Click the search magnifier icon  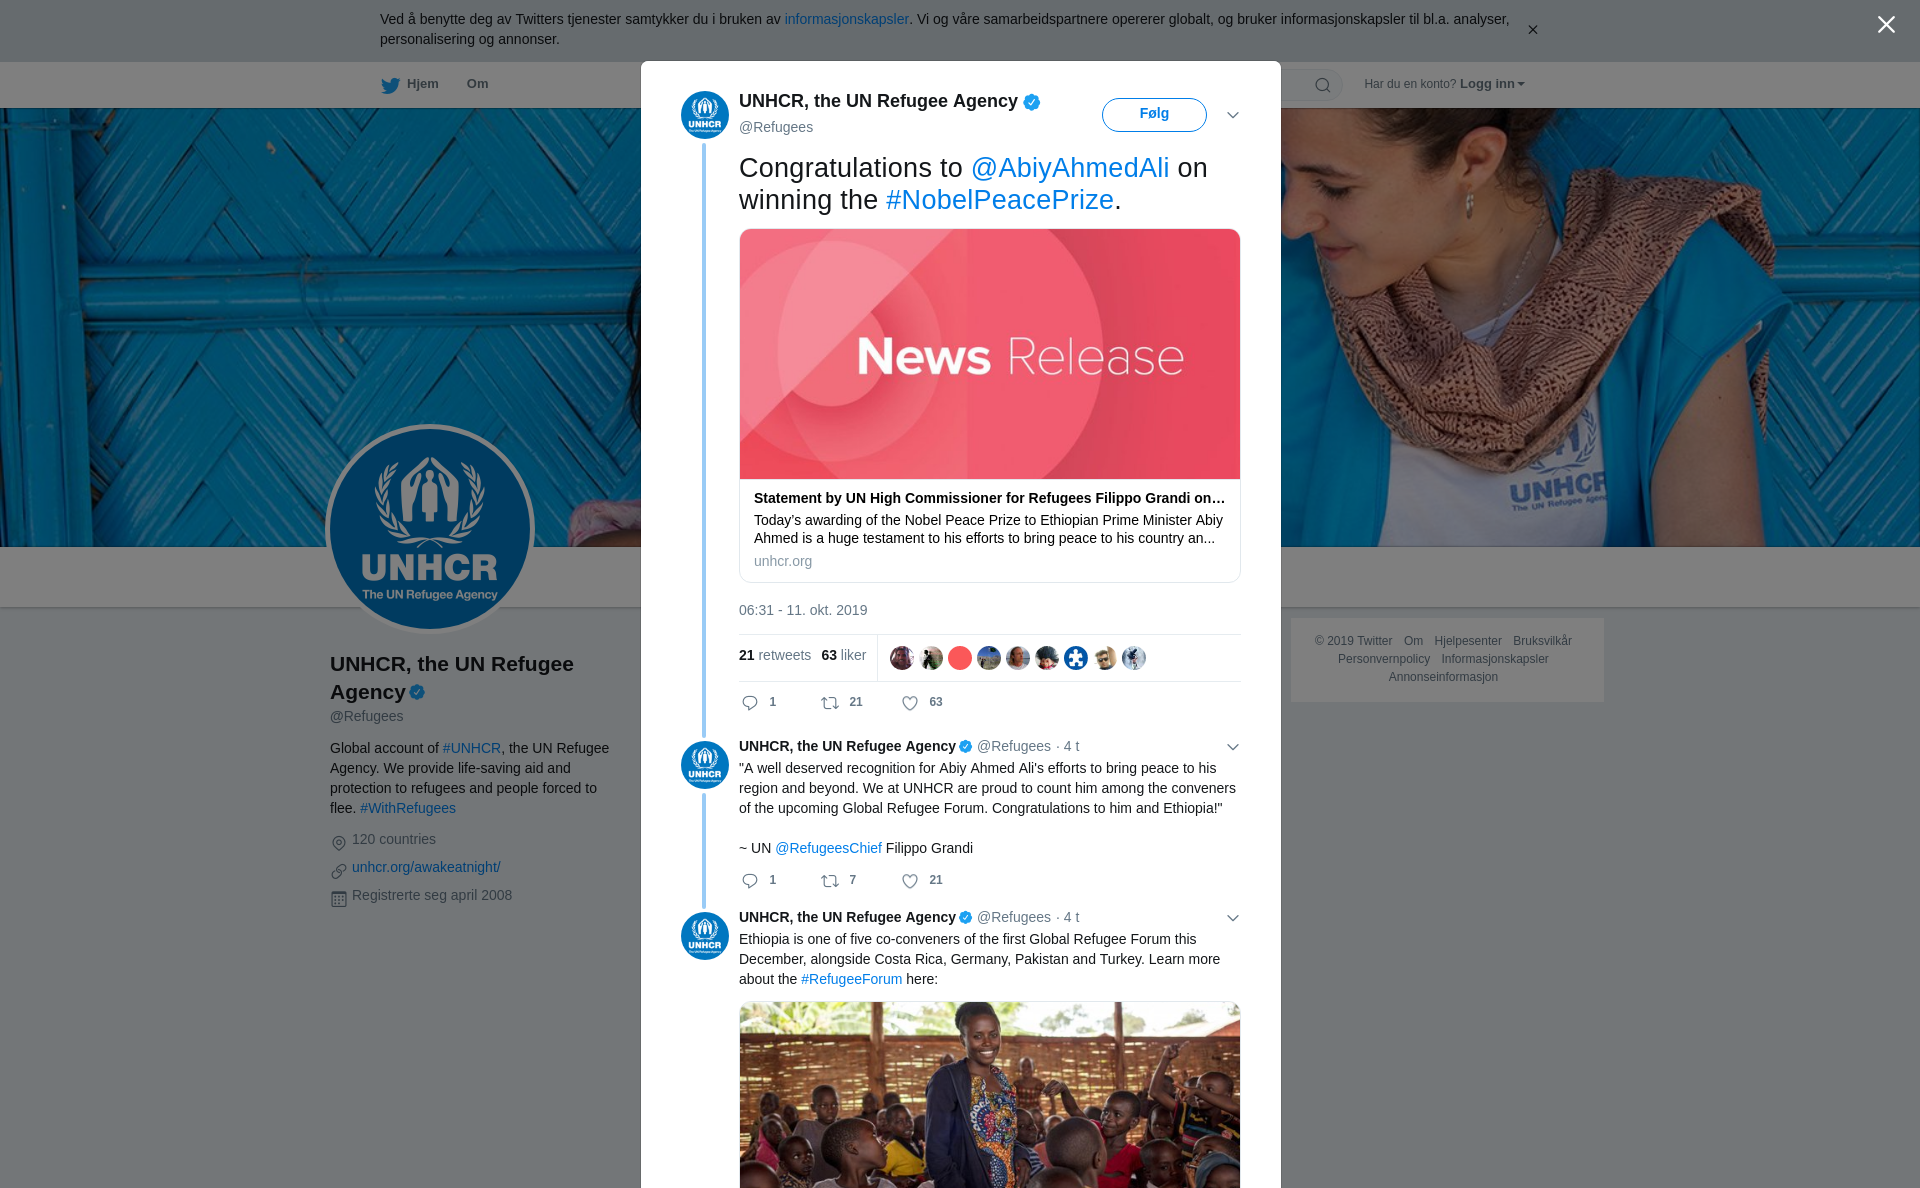click(1323, 85)
